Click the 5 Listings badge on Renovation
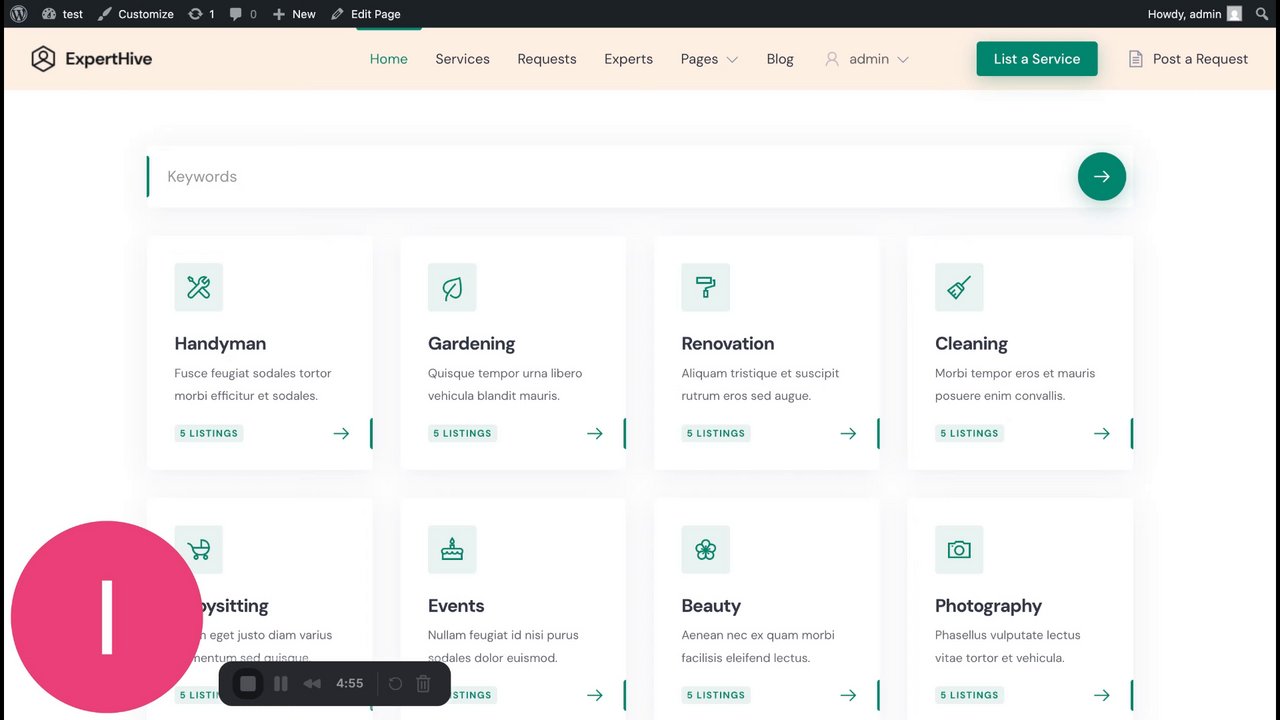Image resolution: width=1280 pixels, height=720 pixels. 716,433
